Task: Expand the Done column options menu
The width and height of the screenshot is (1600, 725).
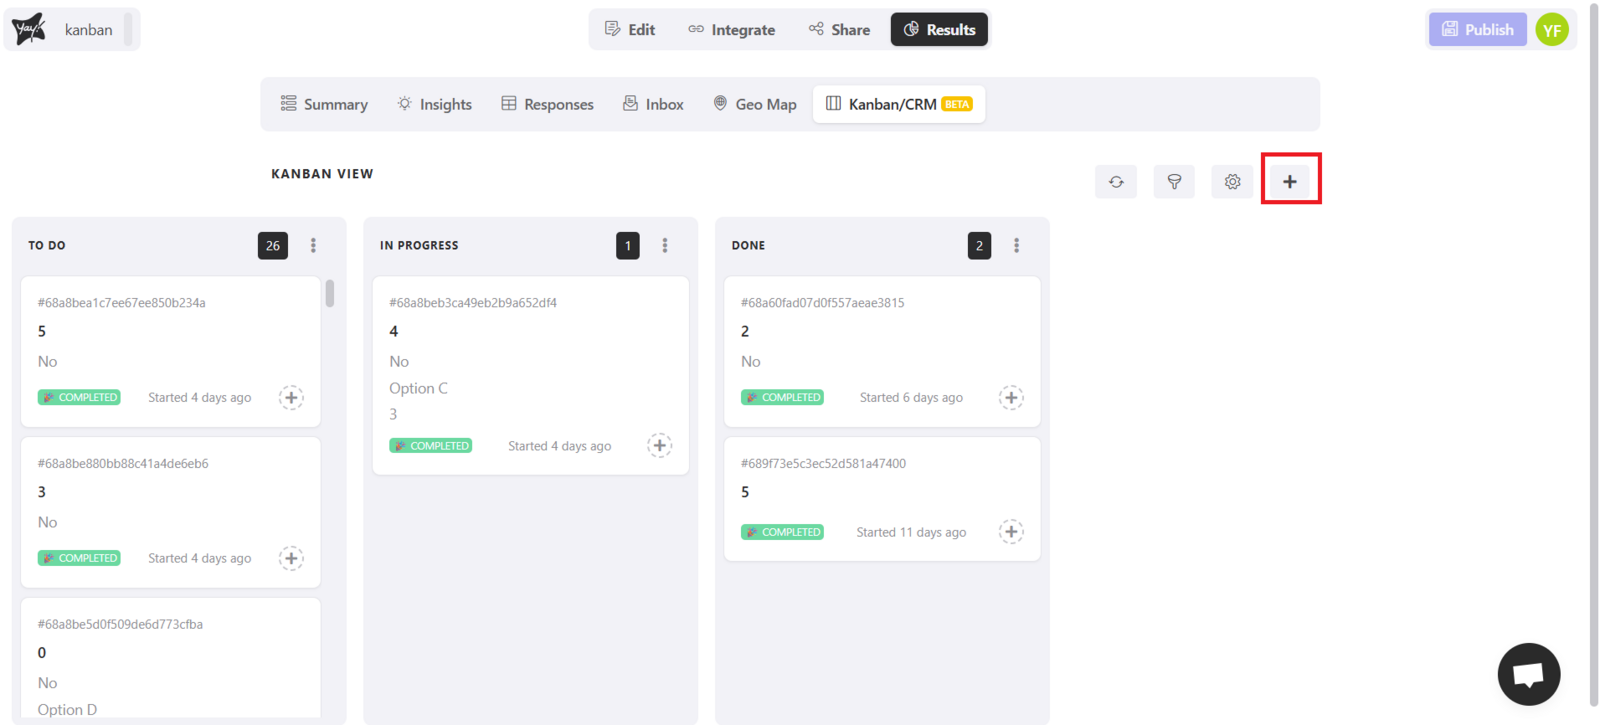Action: click(x=1017, y=246)
